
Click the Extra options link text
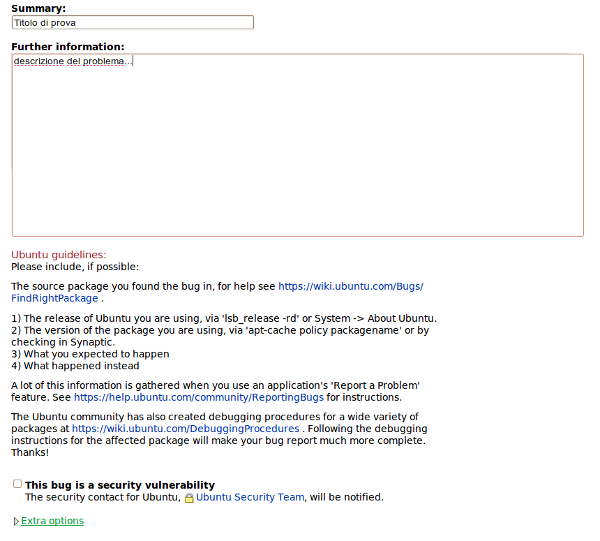pos(53,521)
